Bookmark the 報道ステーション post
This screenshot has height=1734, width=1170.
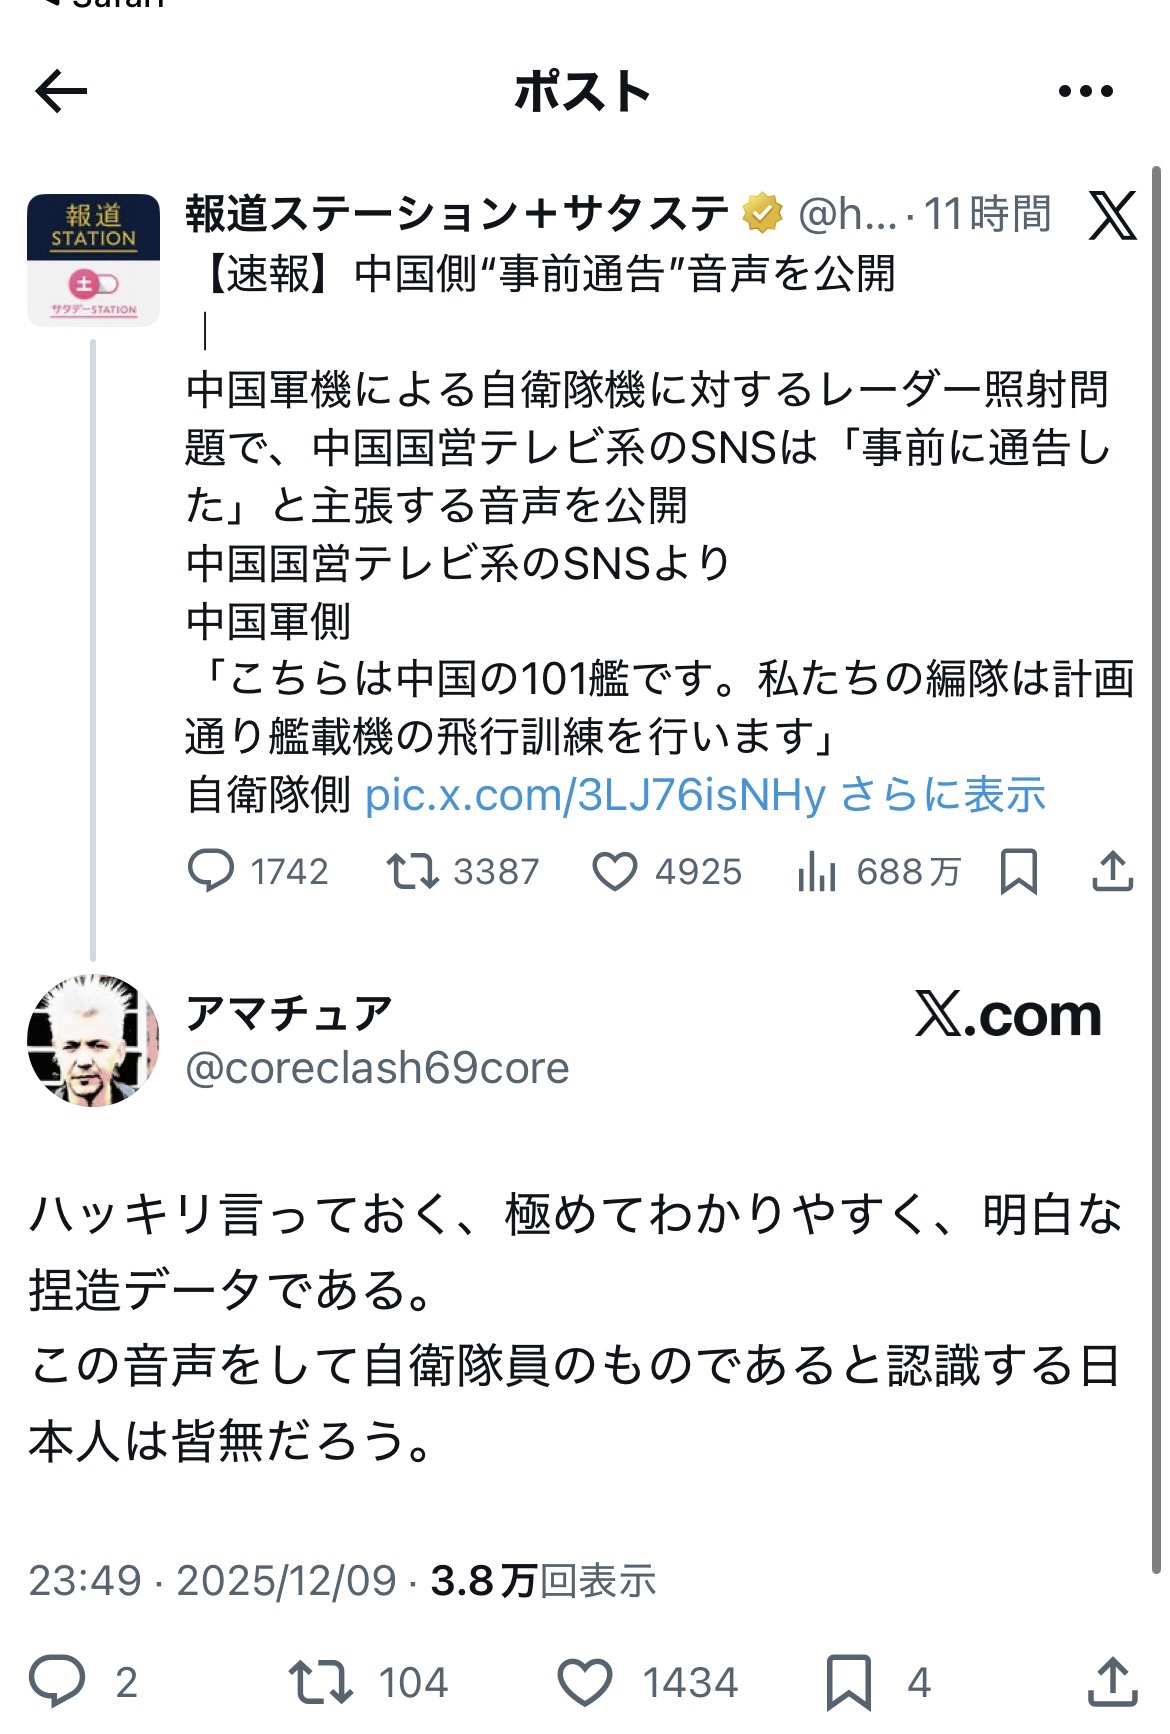point(1018,871)
